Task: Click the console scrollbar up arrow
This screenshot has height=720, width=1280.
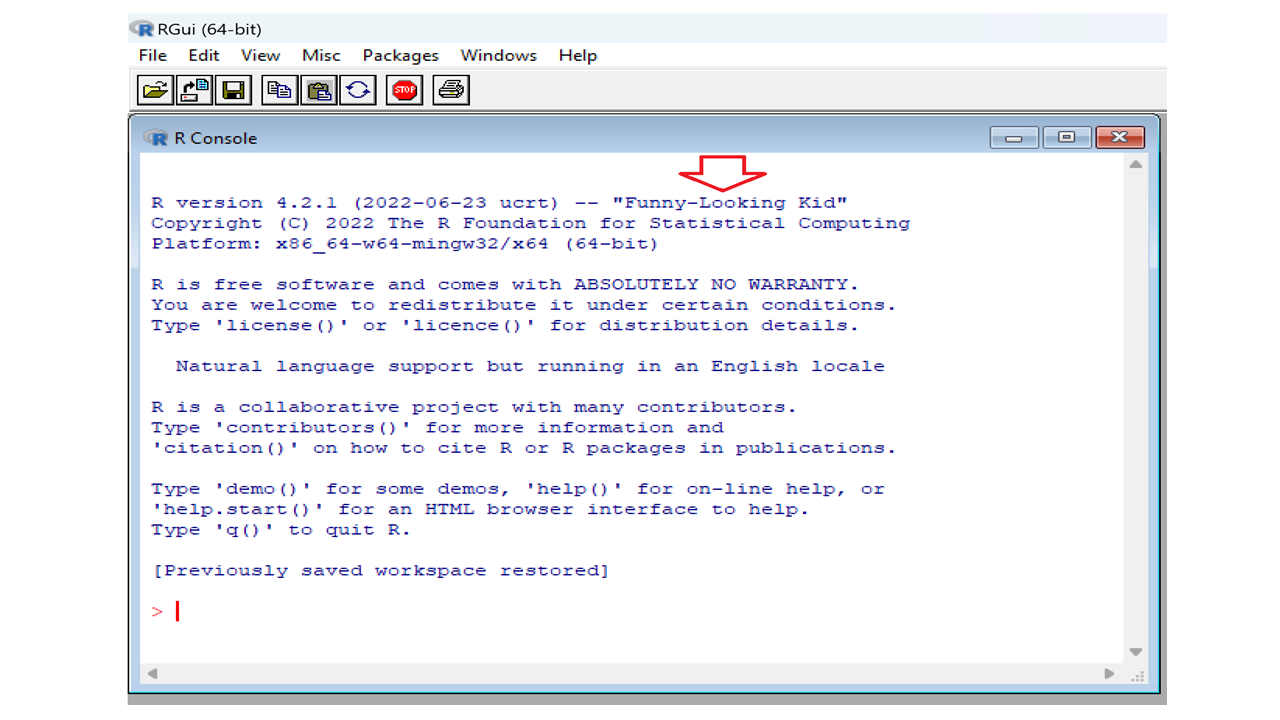Action: [1136, 164]
